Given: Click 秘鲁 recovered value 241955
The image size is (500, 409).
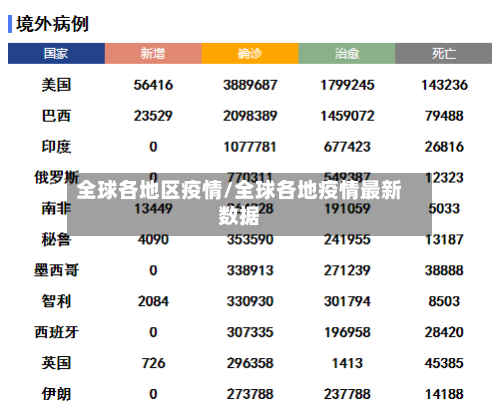Looking at the screenshot, I should point(347,240).
